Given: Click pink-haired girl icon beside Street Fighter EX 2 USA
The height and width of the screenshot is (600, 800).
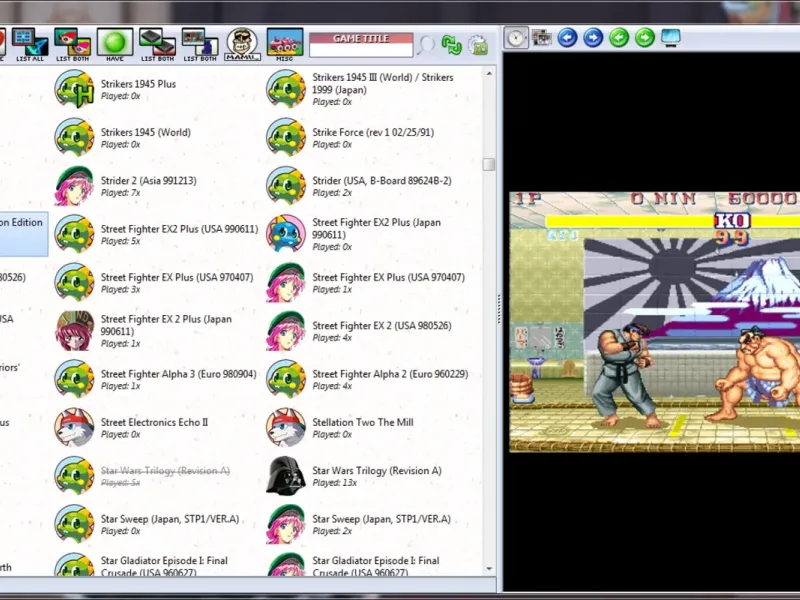Looking at the screenshot, I should point(286,331).
